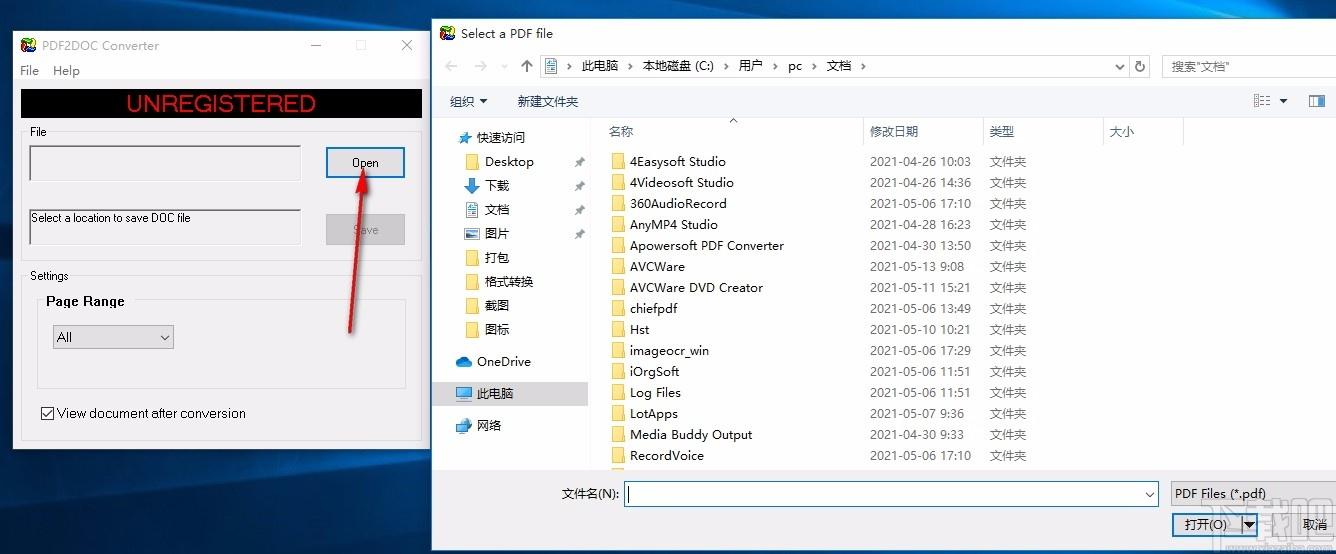Click the refresh icon beside address bar

pos(1140,66)
